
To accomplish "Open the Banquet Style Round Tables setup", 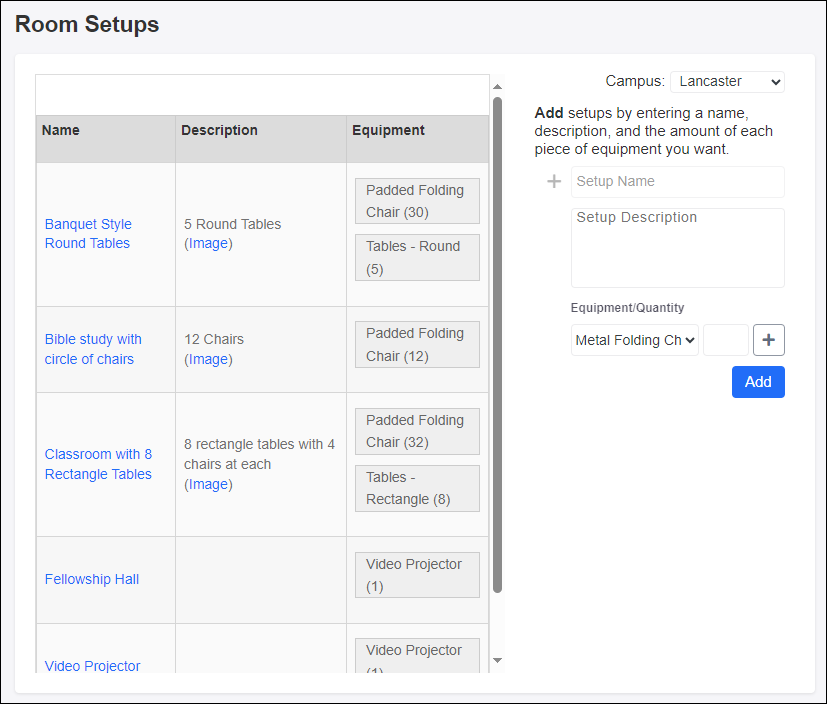I will point(88,234).
